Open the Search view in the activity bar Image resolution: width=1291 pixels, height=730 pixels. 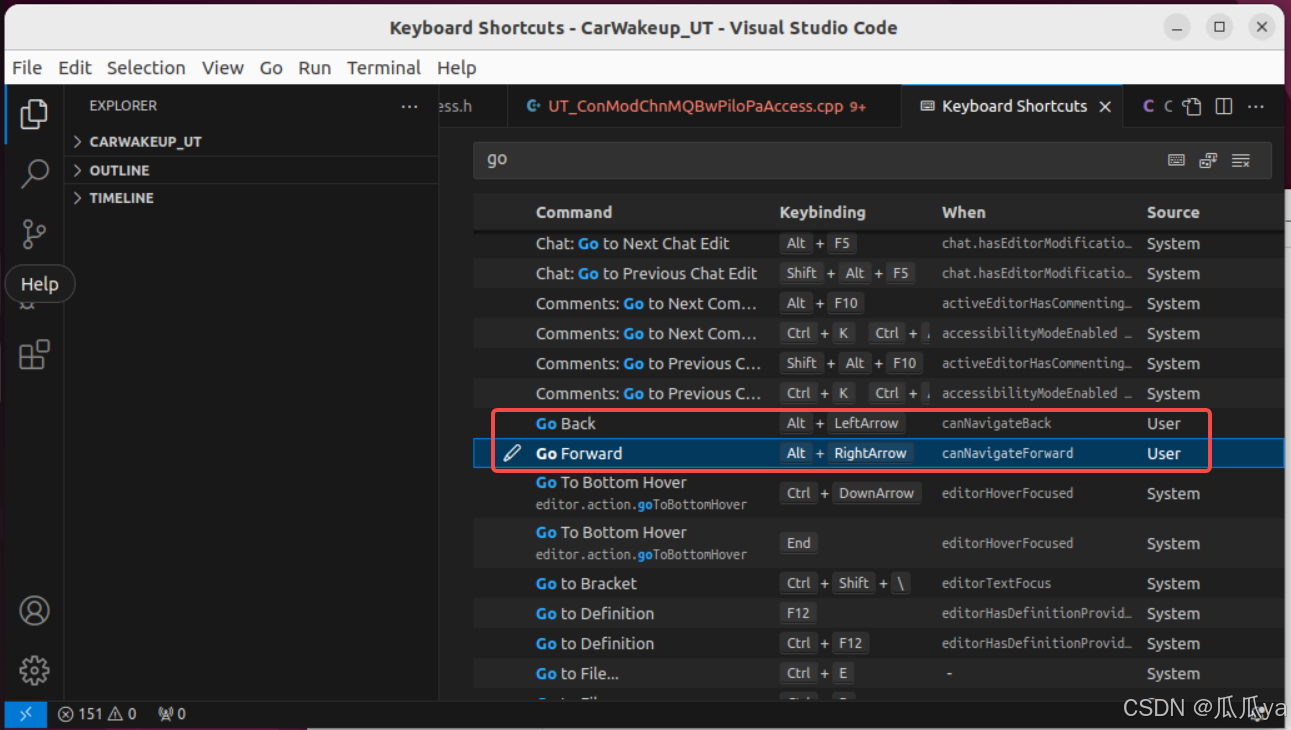pyautogui.click(x=34, y=174)
